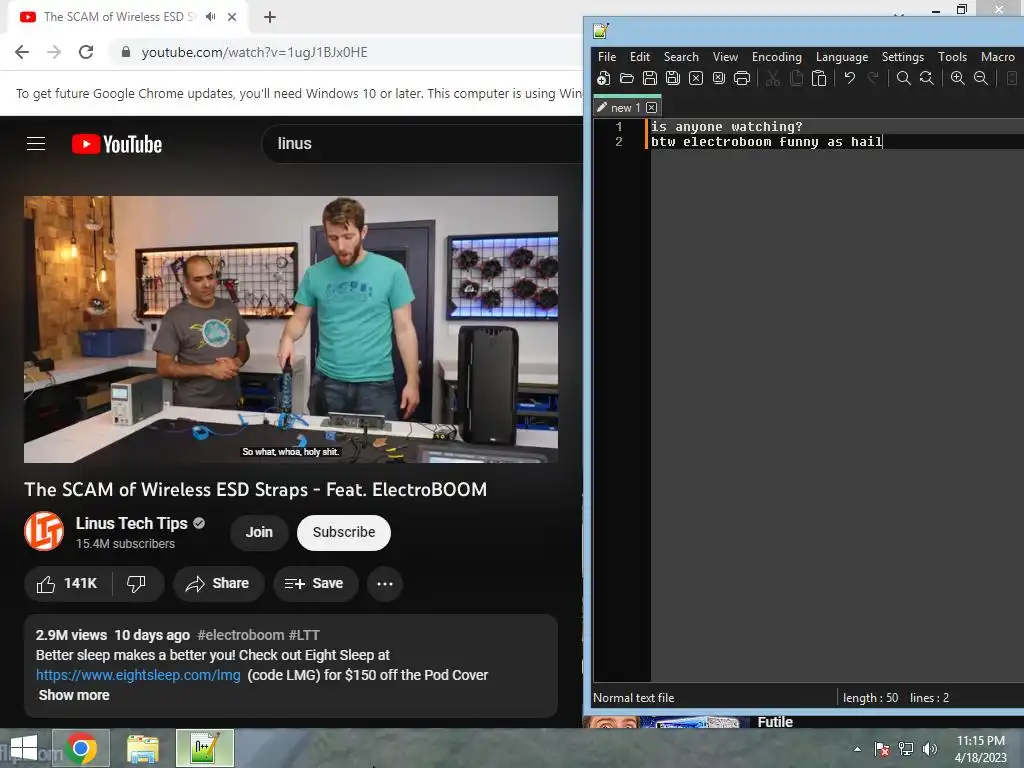Image resolution: width=1024 pixels, height=768 pixels.
Task: Open the File menu in Notepad++
Action: (x=607, y=57)
